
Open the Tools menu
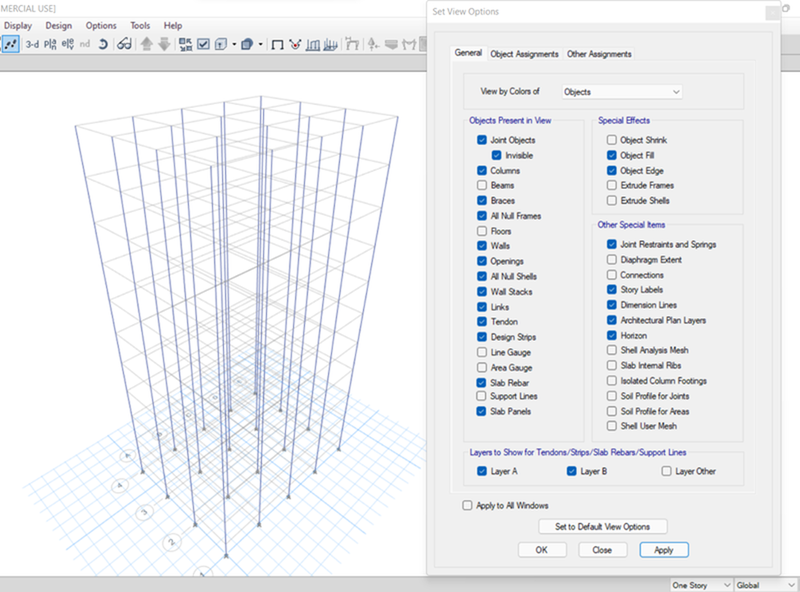coord(140,26)
